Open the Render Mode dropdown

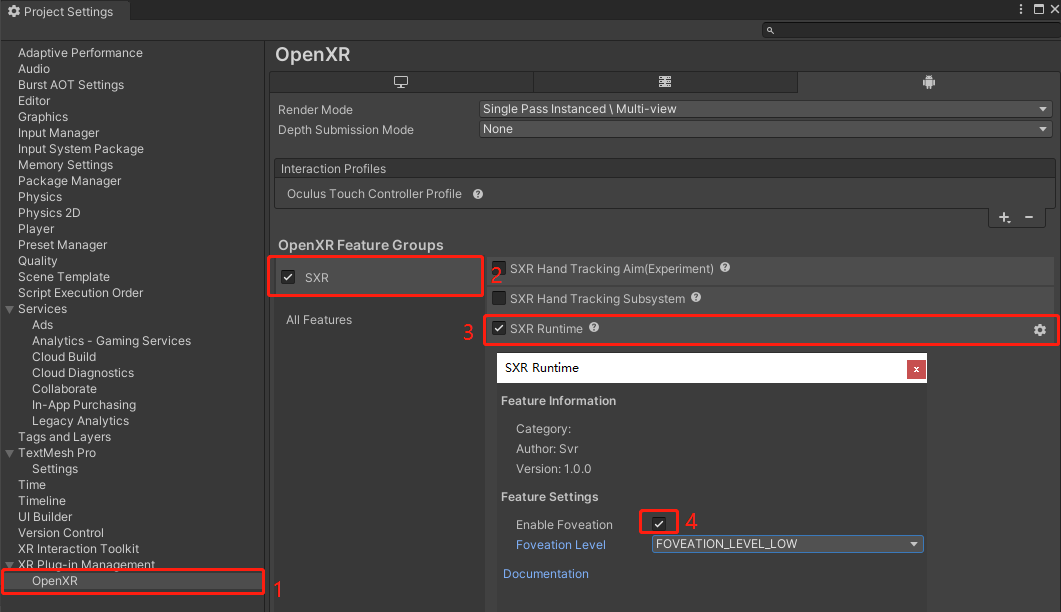[765, 109]
